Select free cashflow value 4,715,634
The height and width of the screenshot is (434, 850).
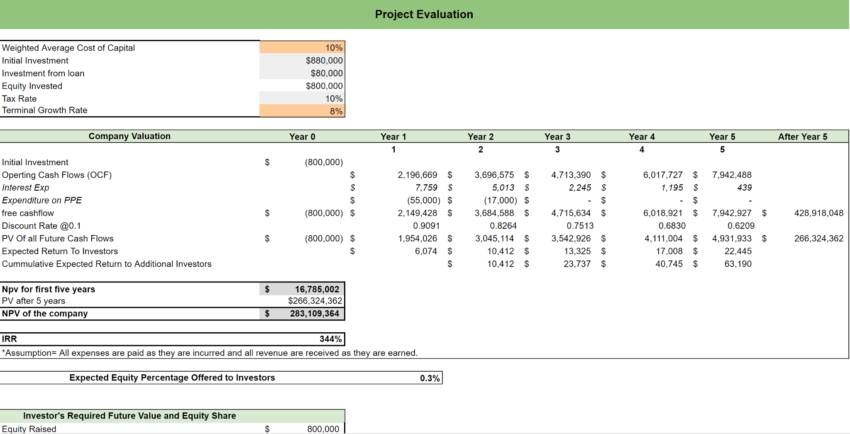click(x=571, y=213)
